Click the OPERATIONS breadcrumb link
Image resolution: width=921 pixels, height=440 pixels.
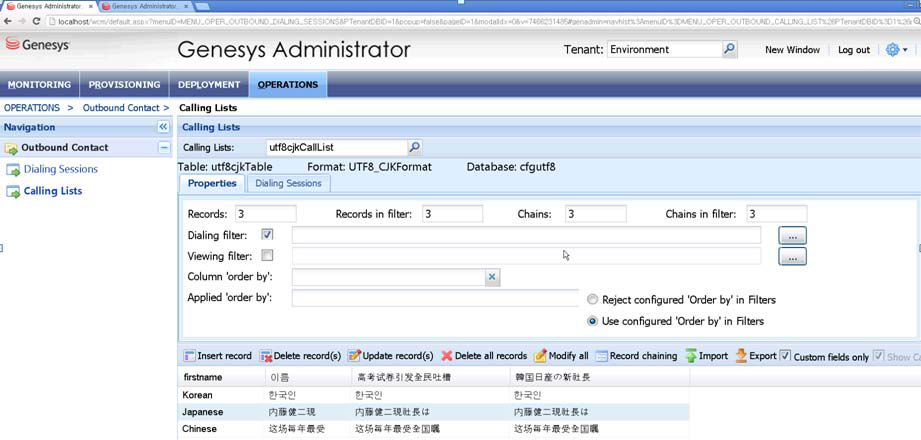(32, 108)
